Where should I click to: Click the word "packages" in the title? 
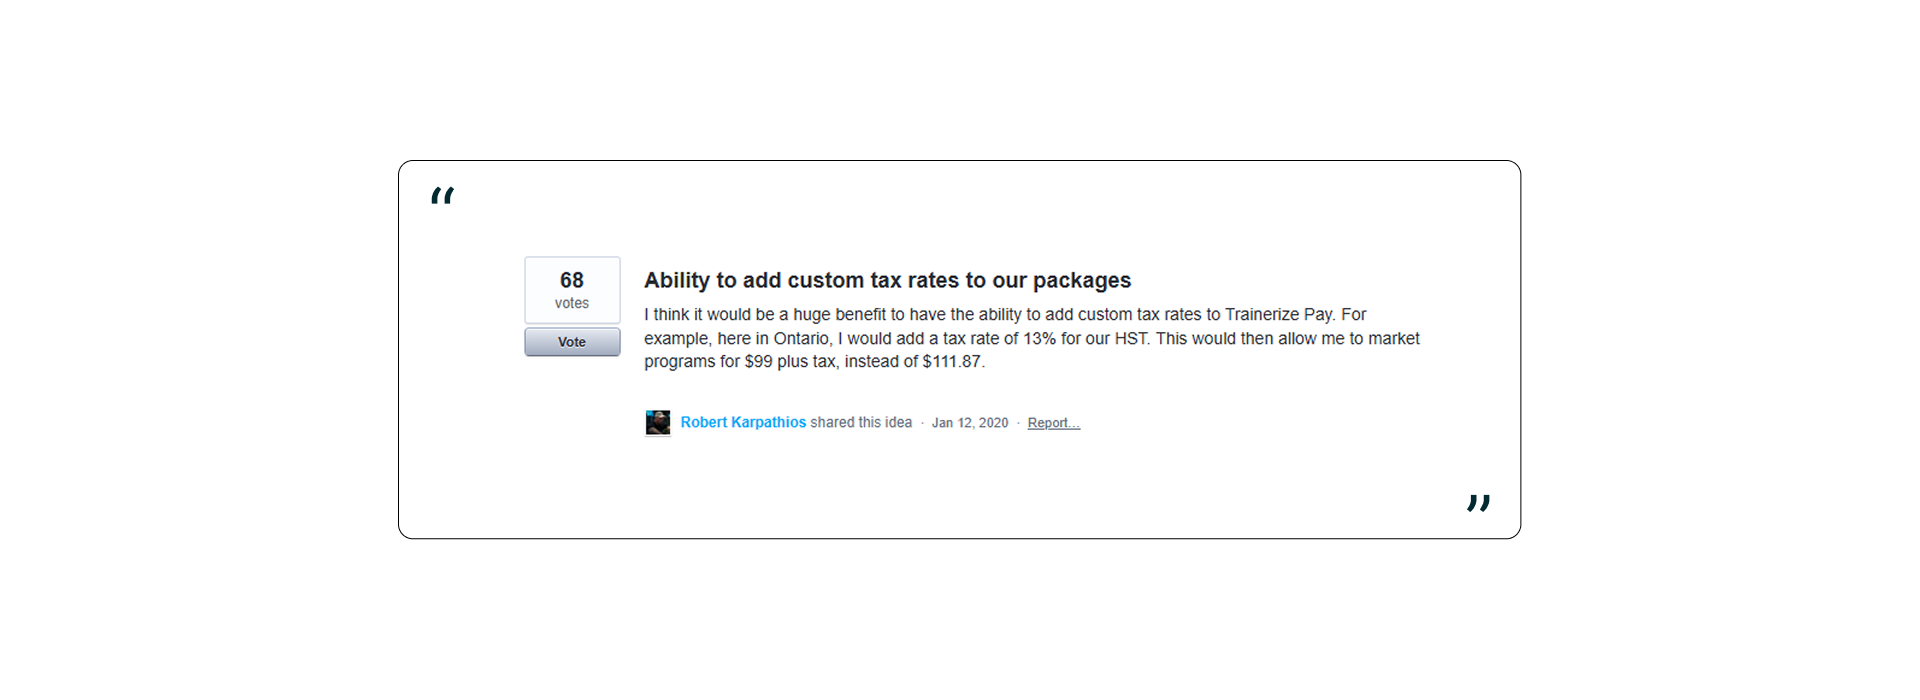click(1082, 280)
